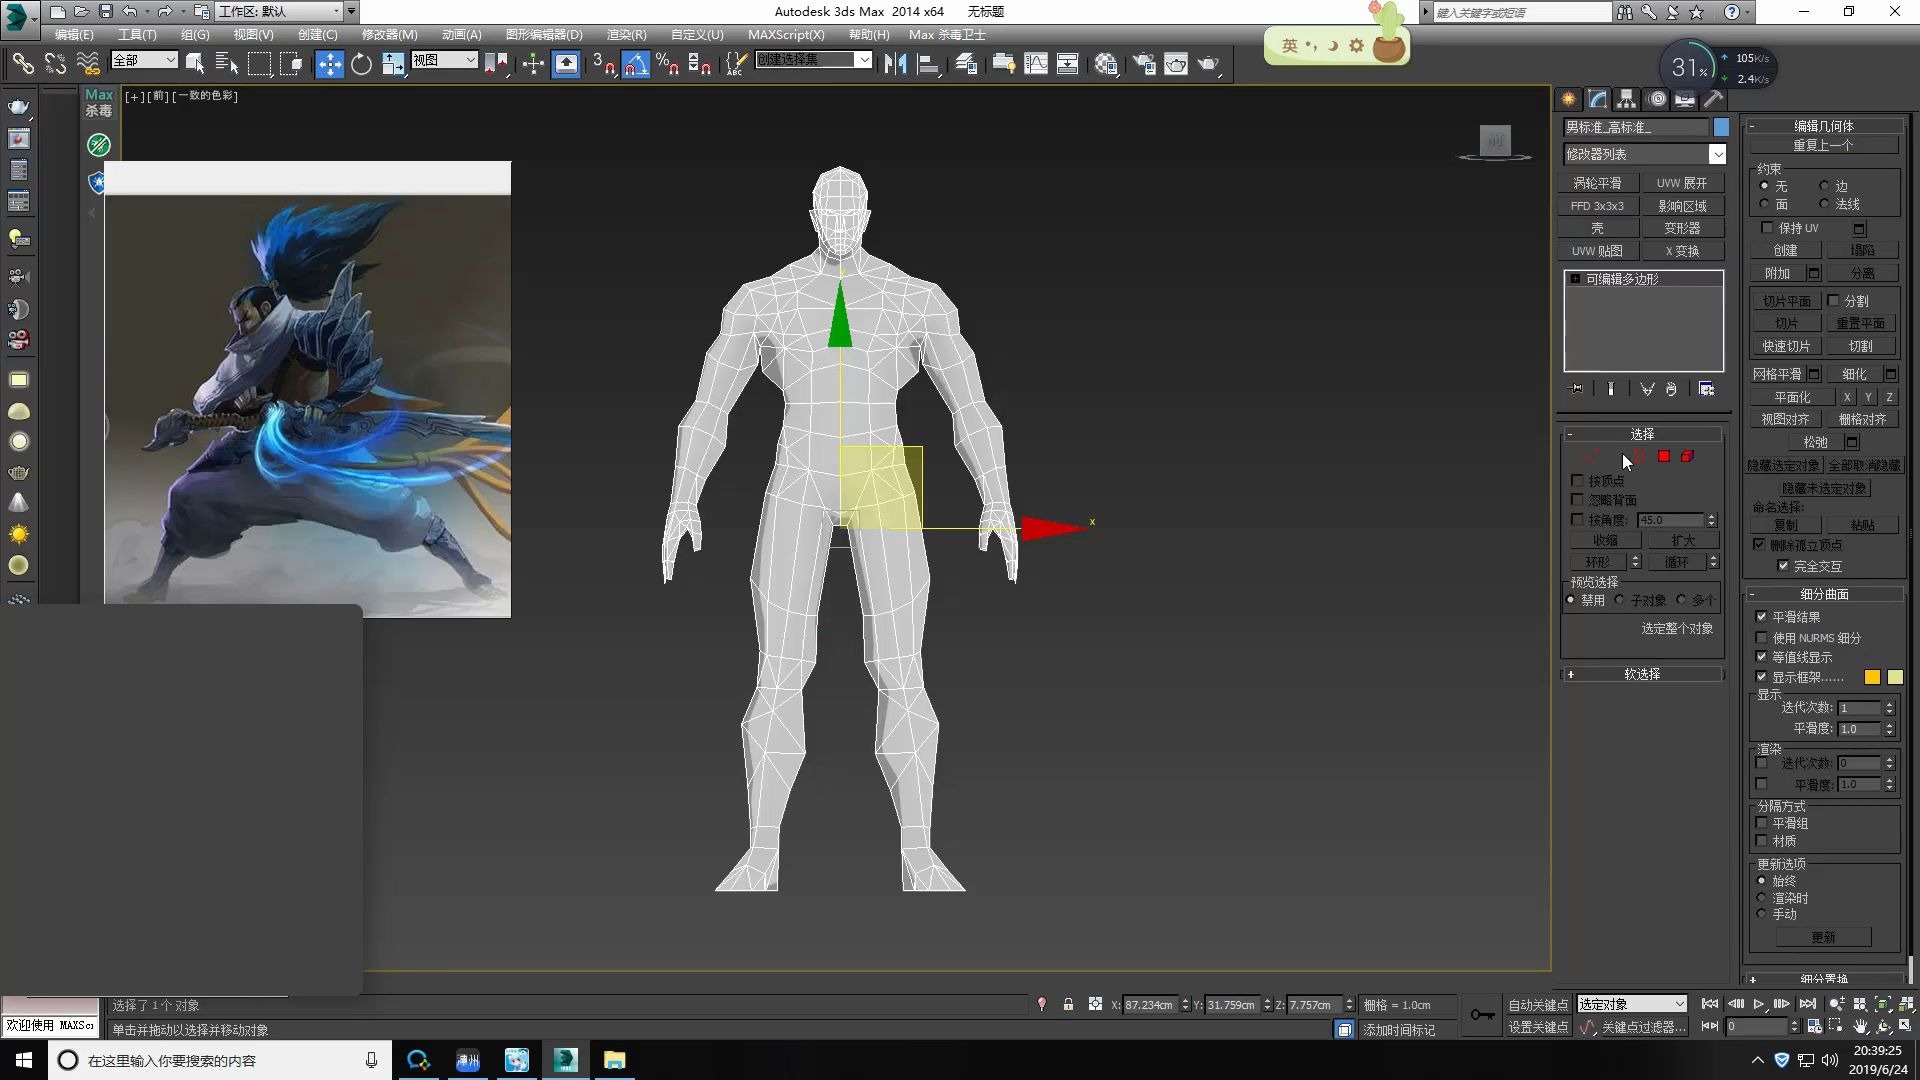This screenshot has height=1080, width=1920.
Task: Click the orange cage color swatch
Action: (1872, 678)
